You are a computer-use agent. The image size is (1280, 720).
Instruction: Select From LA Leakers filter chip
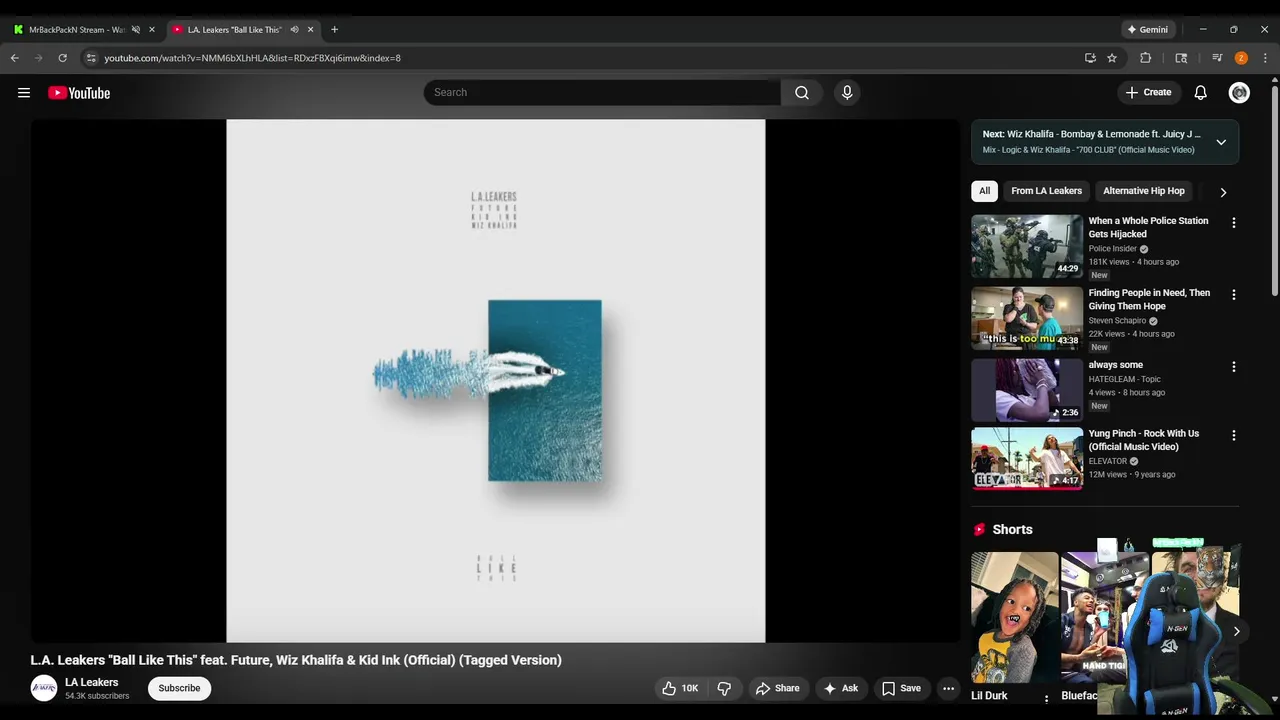1046,191
